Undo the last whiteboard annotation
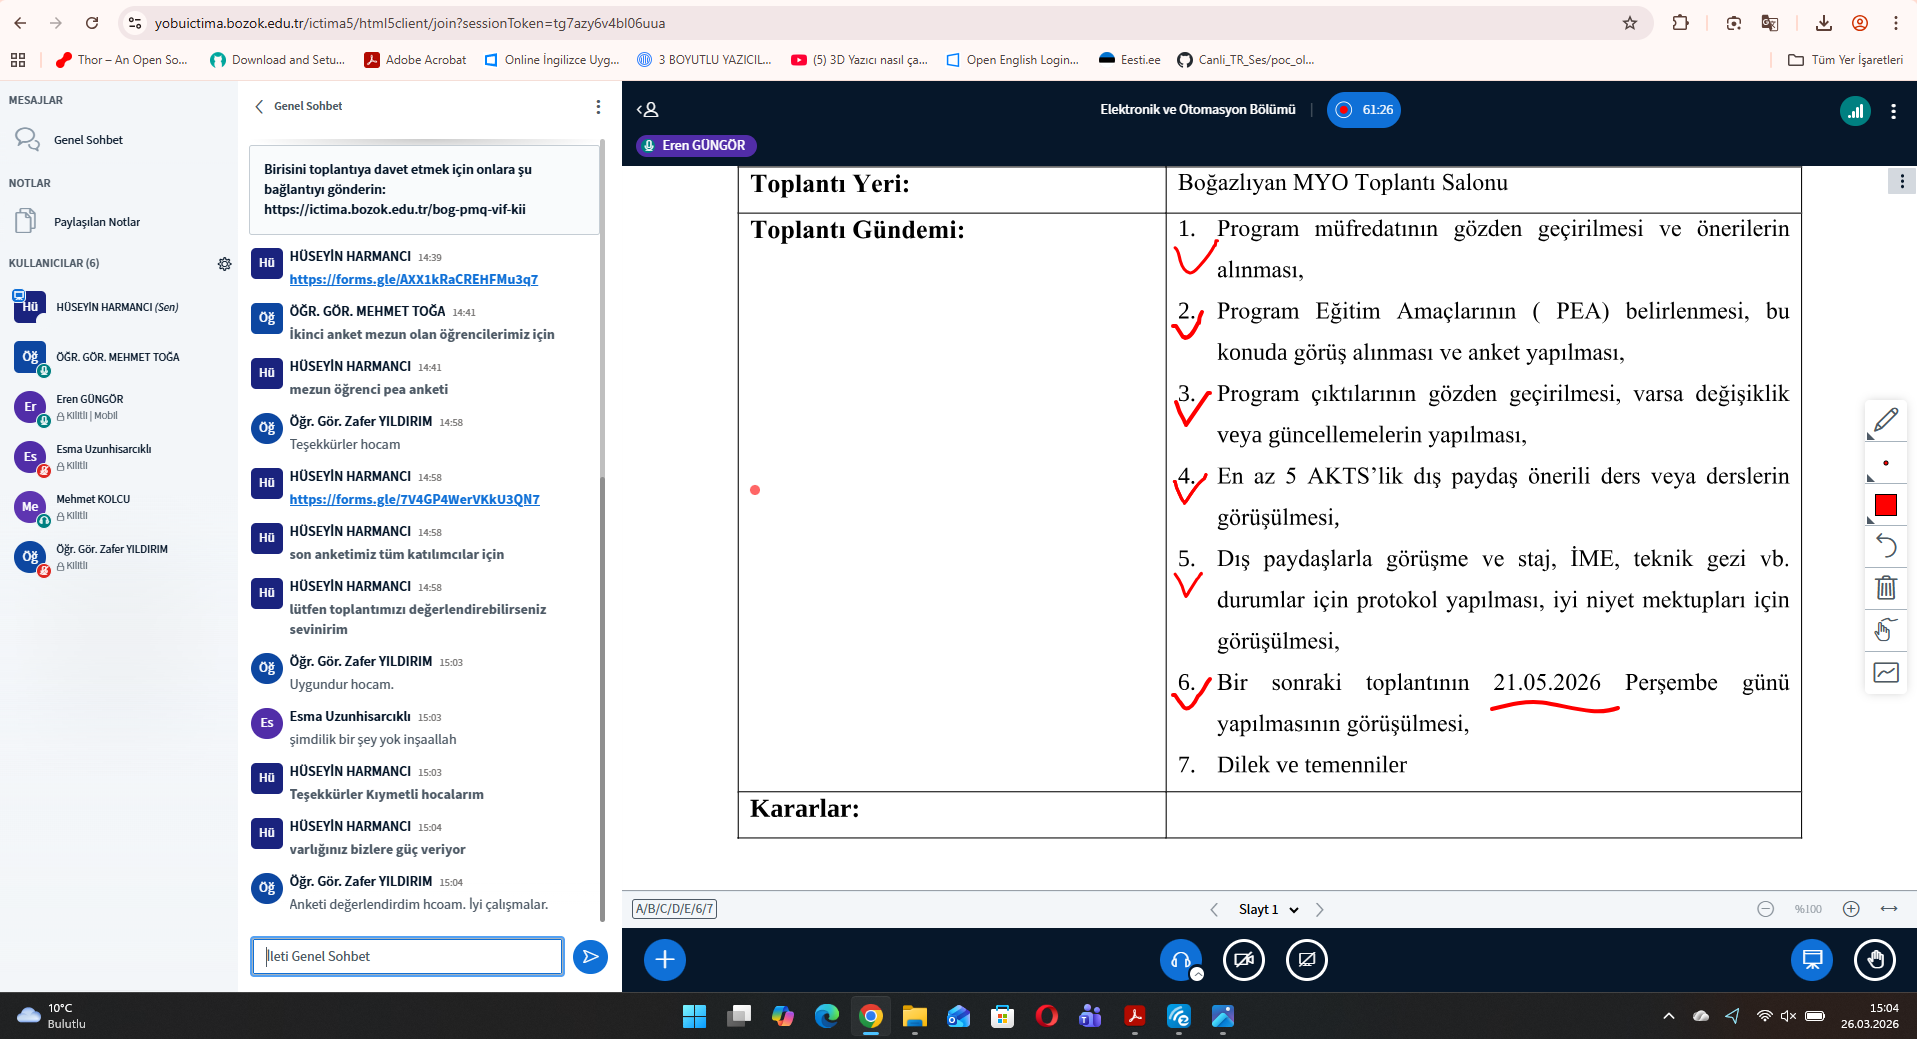The height and width of the screenshot is (1039, 1917). [x=1885, y=546]
